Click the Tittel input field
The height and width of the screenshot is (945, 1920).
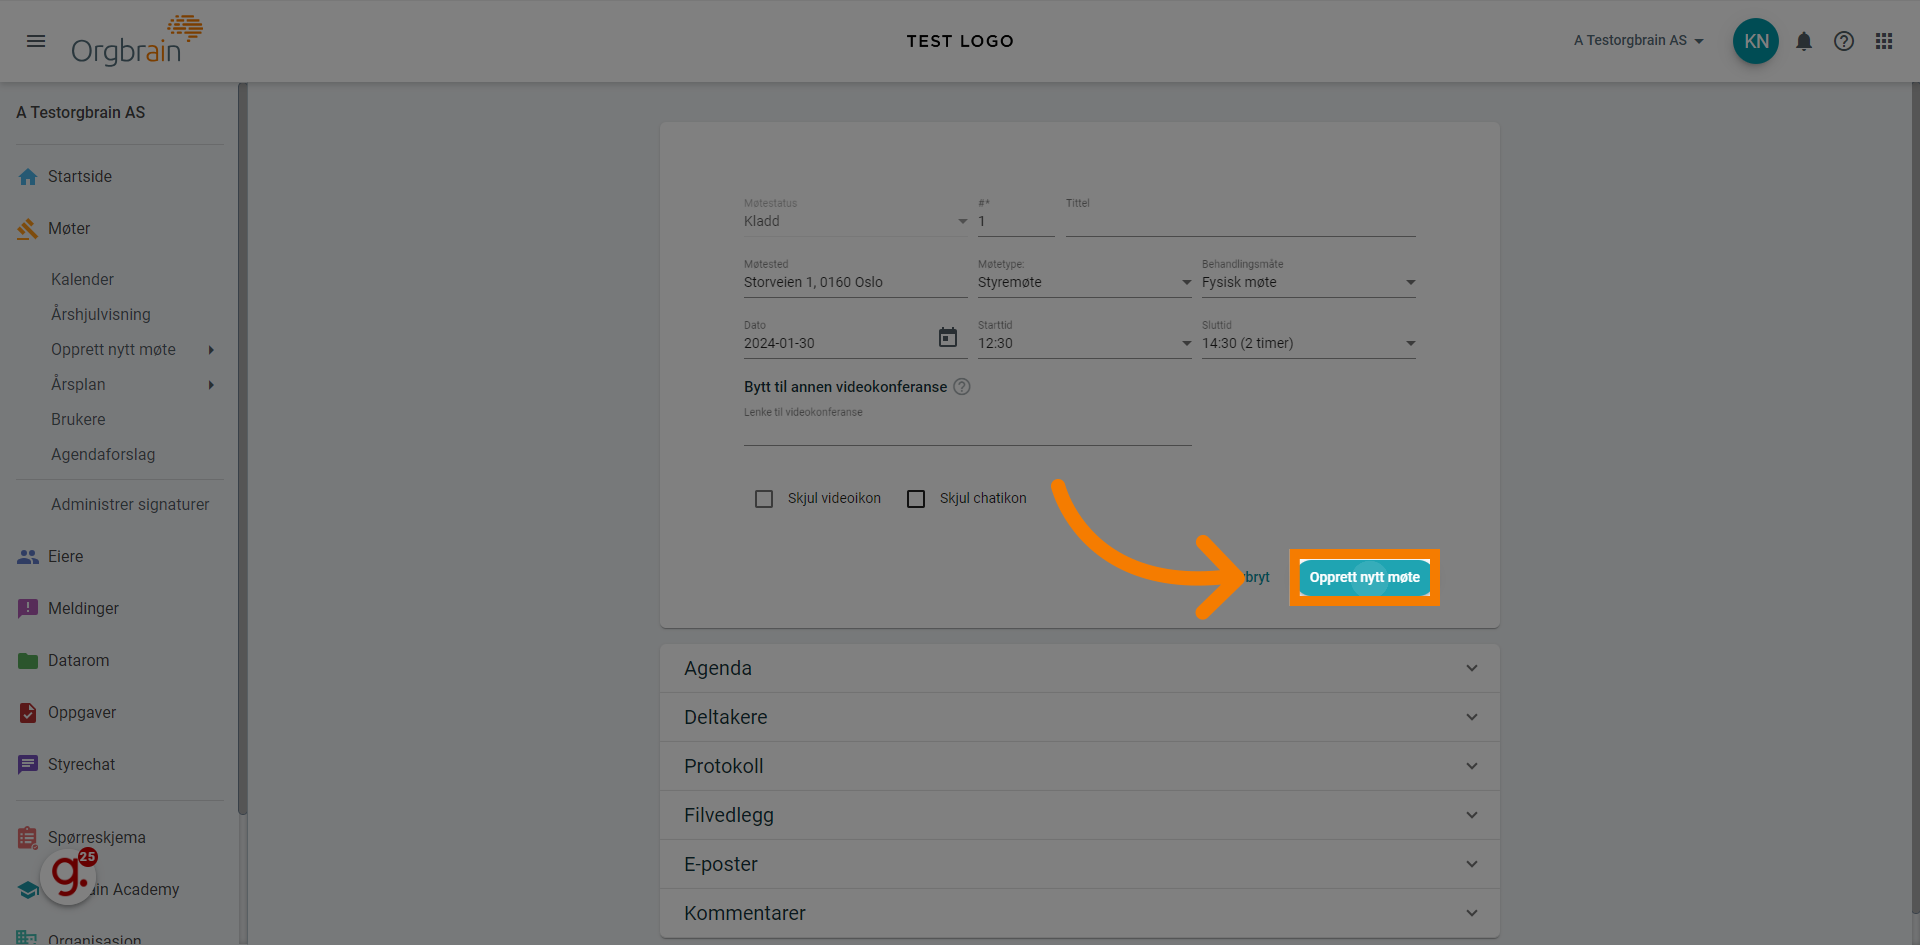1240,221
